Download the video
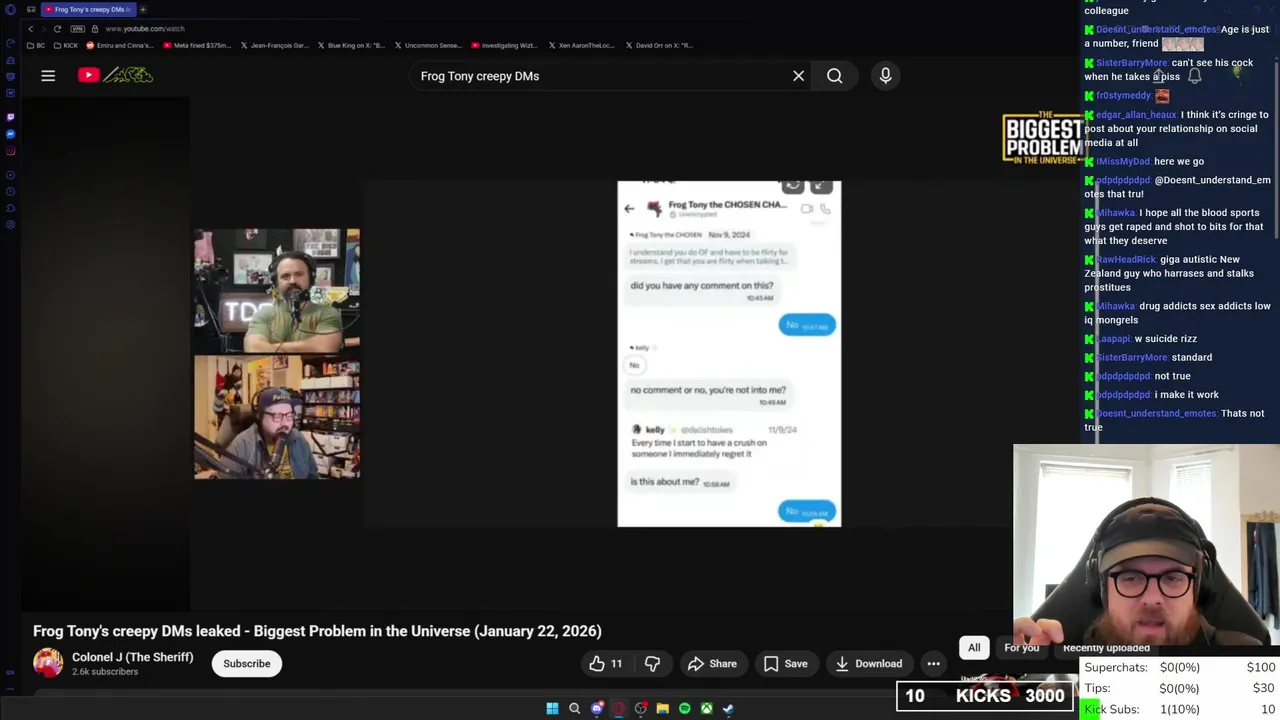This screenshot has width=1280, height=720. click(x=869, y=663)
